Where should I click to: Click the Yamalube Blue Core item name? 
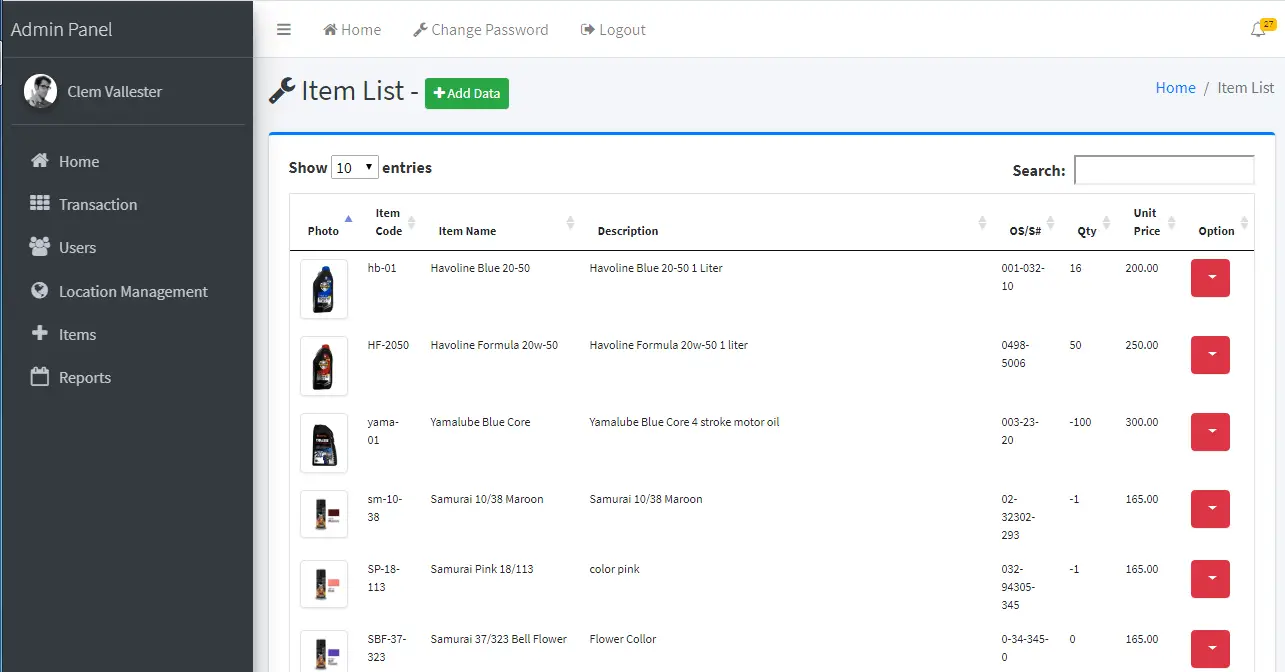[480, 422]
